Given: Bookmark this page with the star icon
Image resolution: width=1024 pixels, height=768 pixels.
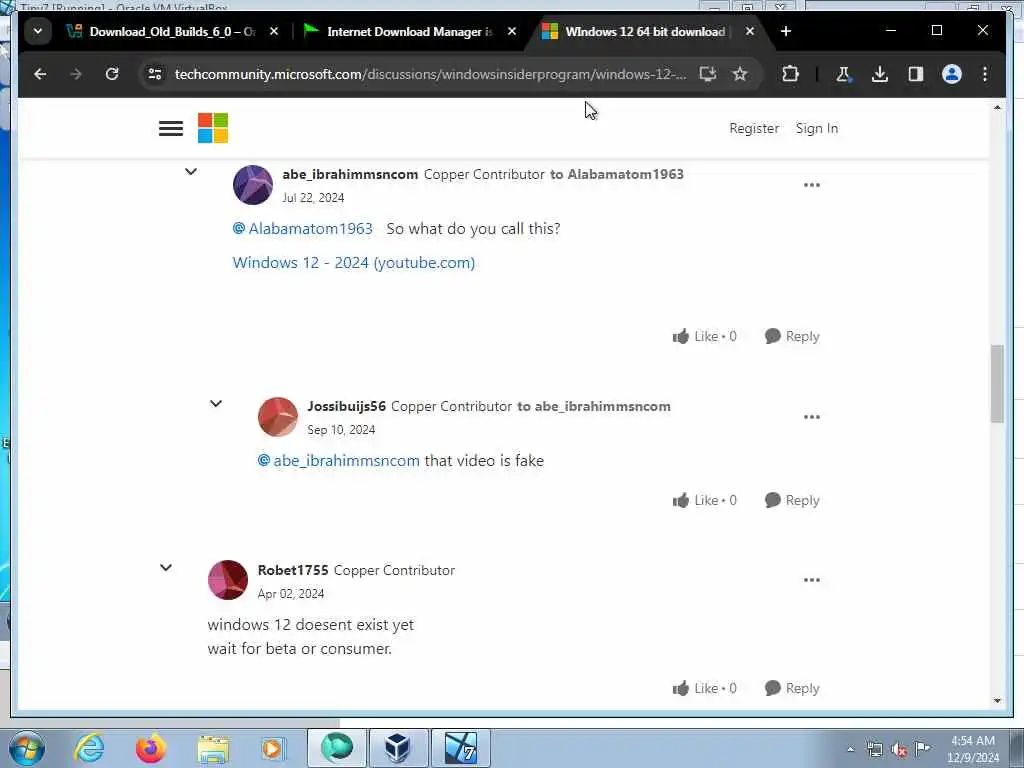Looking at the screenshot, I should pyautogui.click(x=739, y=74).
